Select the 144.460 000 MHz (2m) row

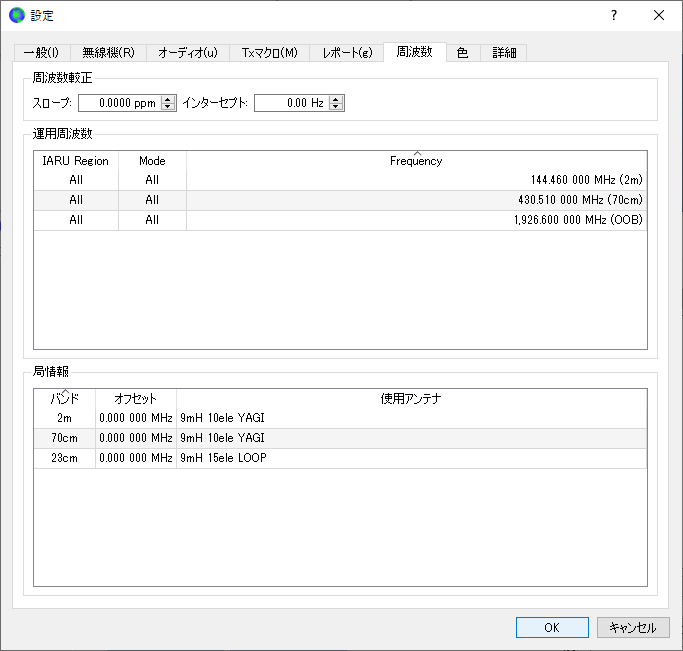pos(340,180)
